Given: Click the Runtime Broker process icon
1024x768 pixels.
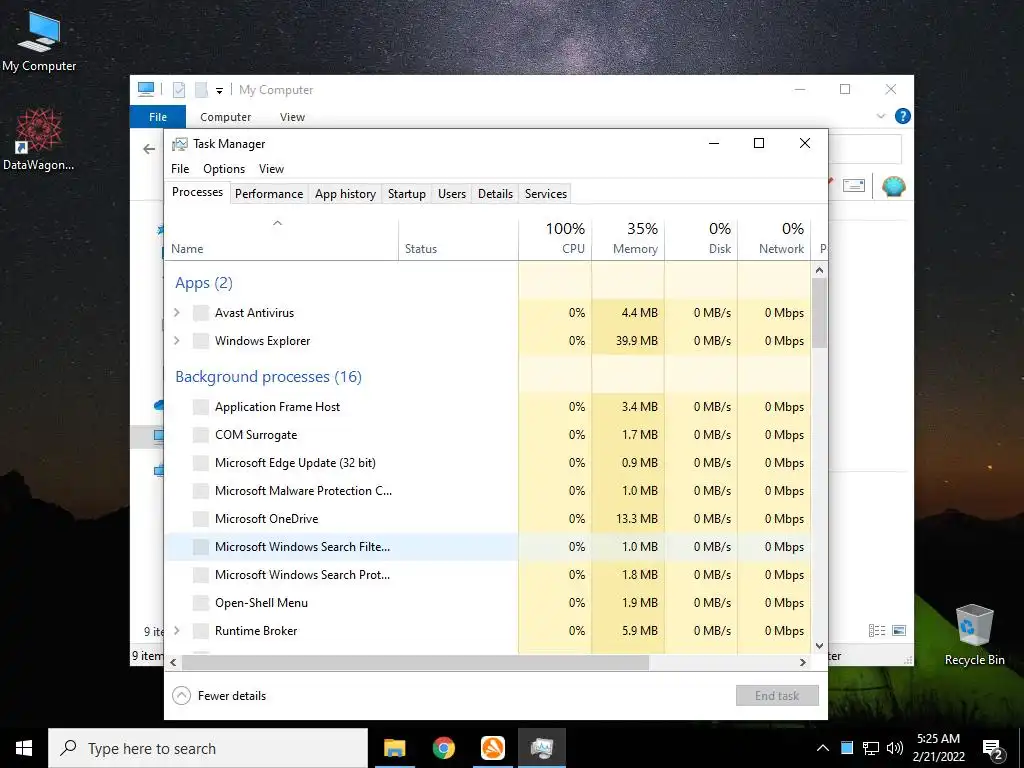Looking at the screenshot, I should [x=201, y=631].
